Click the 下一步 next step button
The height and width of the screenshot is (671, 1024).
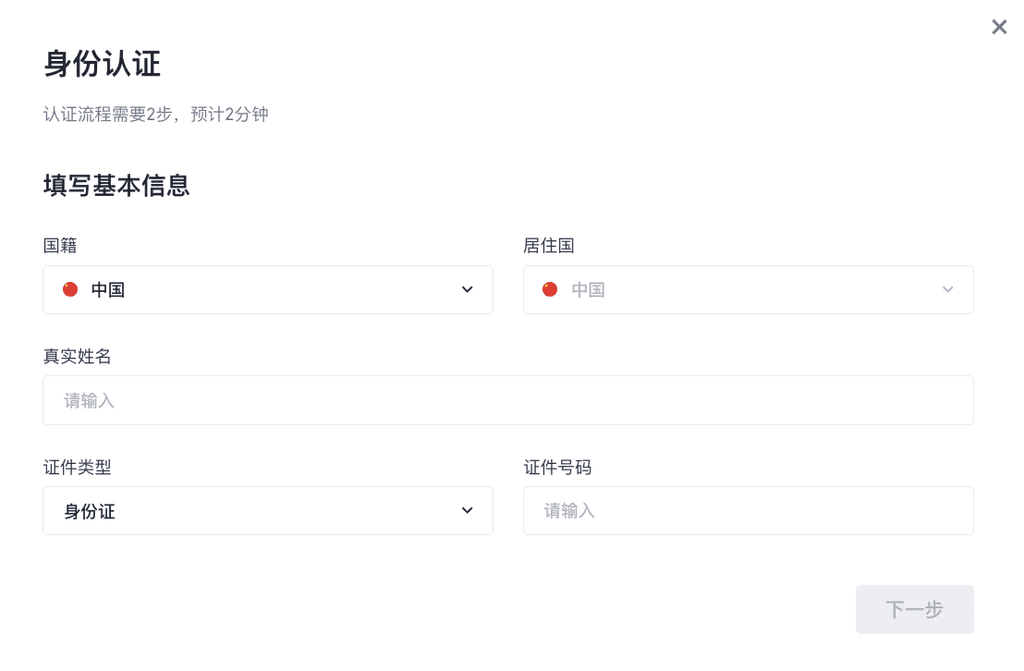pyautogui.click(x=914, y=609)
